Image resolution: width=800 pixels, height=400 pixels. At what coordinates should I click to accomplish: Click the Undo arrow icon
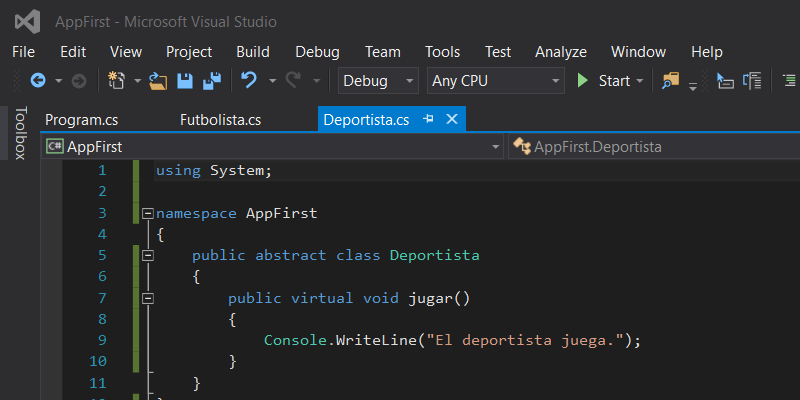point(249,81)
